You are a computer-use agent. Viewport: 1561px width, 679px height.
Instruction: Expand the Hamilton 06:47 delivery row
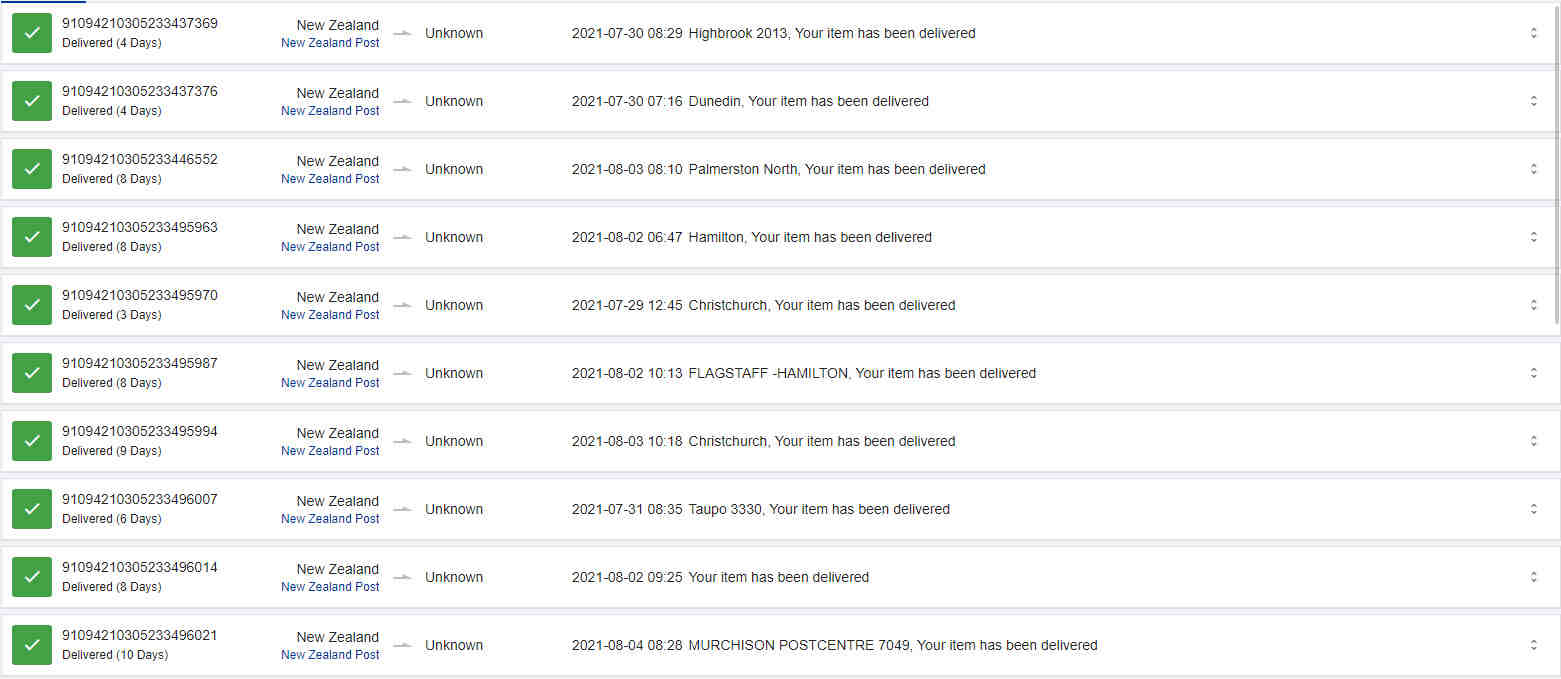coord(1533,237)
